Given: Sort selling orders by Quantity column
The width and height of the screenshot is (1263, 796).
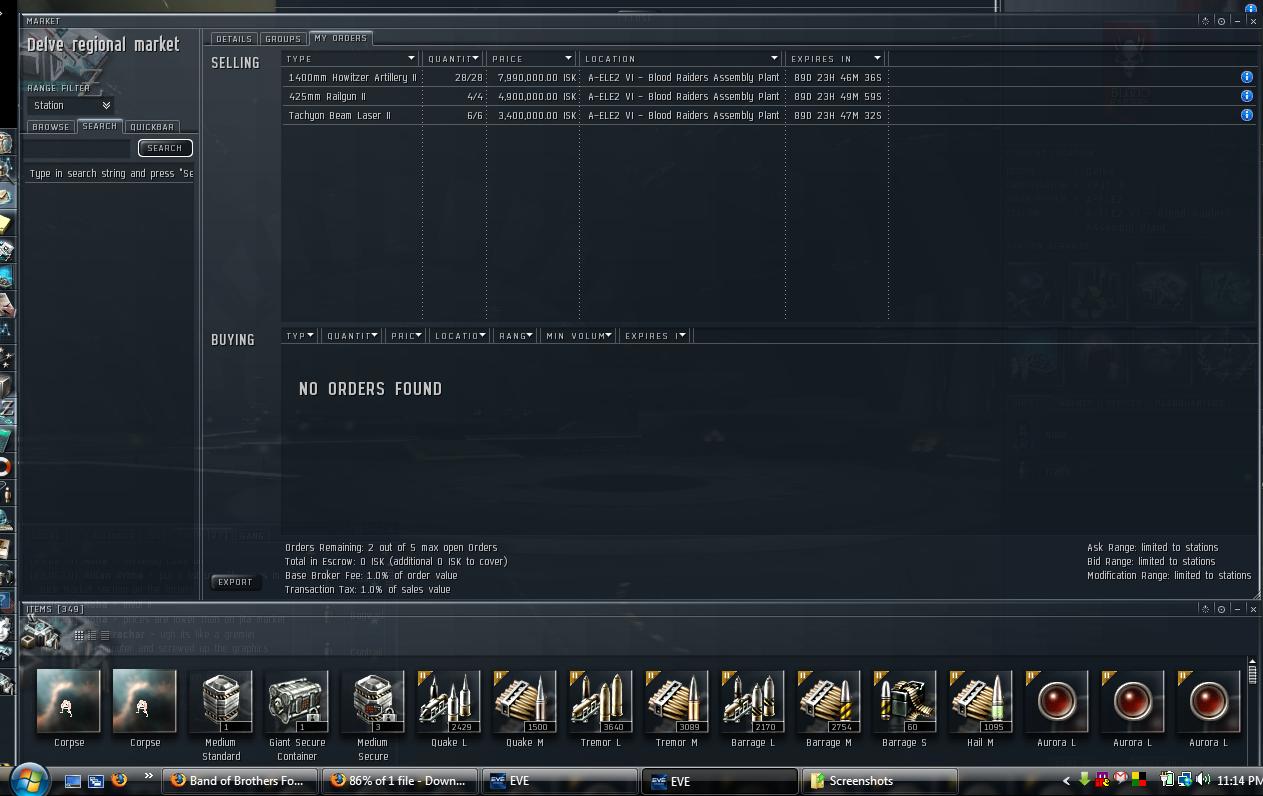Looking at the screenshot, I should (453, 58).
